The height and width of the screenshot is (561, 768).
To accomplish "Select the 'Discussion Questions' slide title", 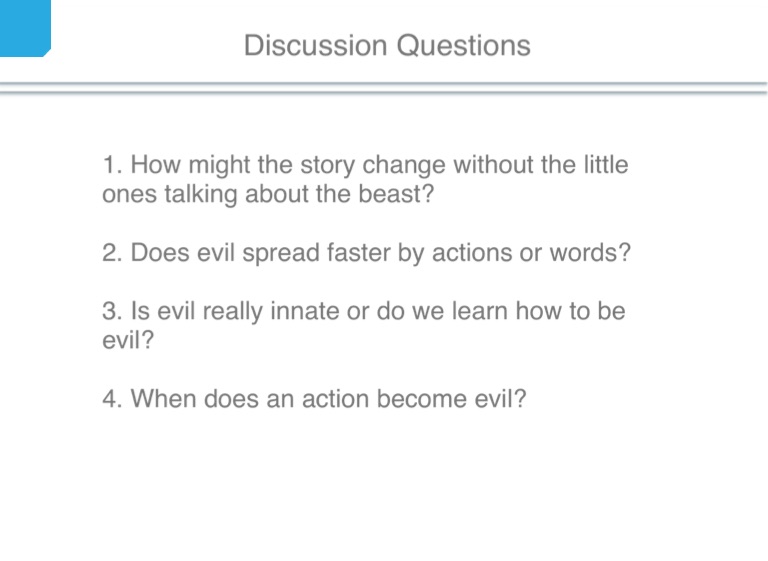I will point(386,46).
